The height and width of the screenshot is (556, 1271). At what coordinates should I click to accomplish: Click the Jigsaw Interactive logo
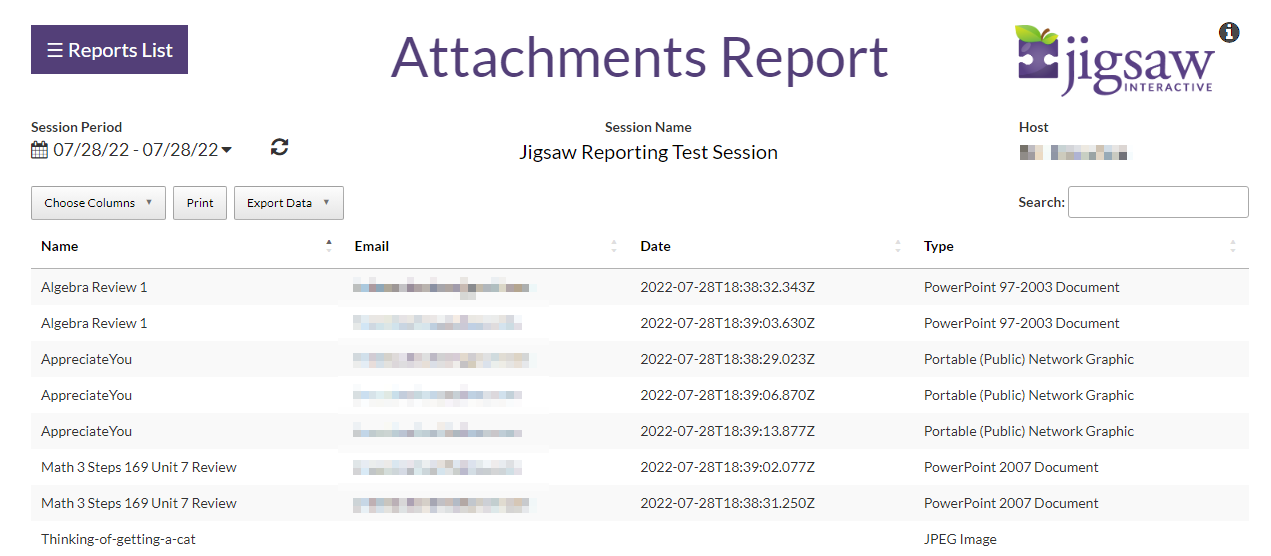click(x=1115, y=61)
